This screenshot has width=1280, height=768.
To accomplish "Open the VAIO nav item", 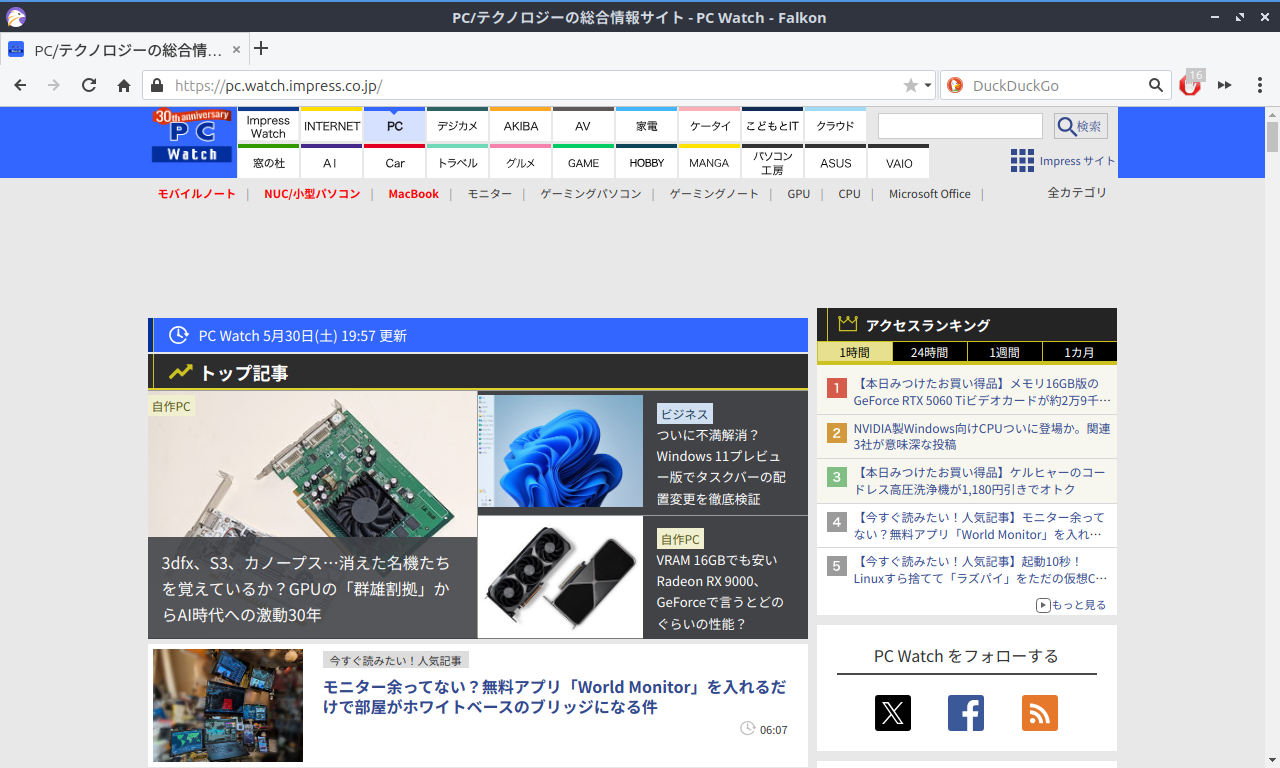I will (x=899, y=162).
